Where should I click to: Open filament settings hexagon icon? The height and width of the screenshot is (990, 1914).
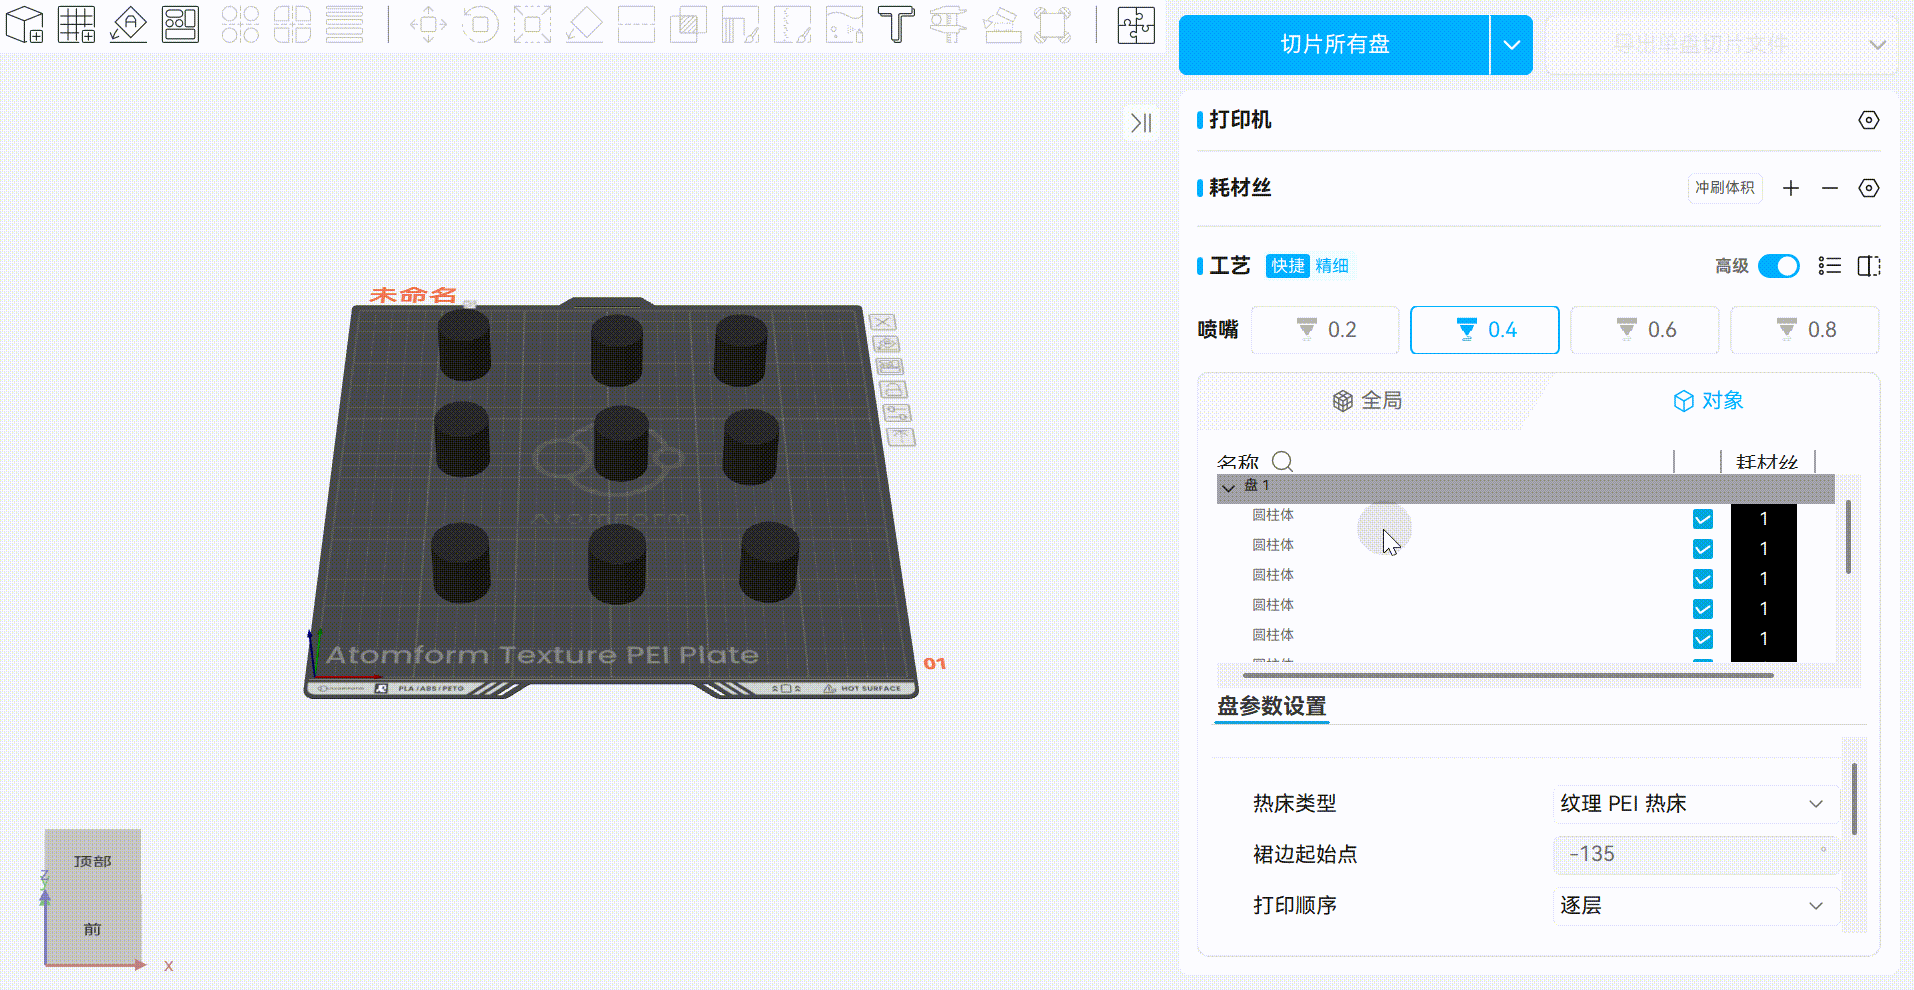1868,188
